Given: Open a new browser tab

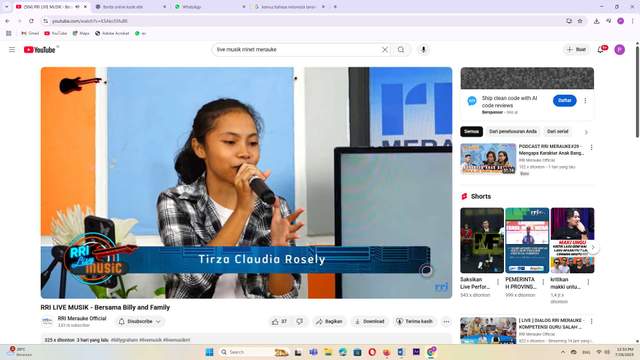Looking at the screenshot, I should coord(335,7).
